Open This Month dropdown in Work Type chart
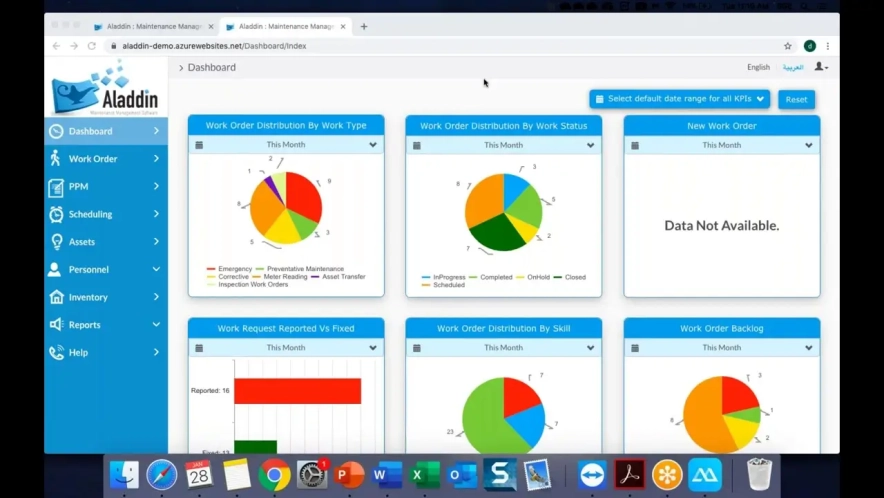Viewport: 884px width, 498px height. click(x=286, y=145)
